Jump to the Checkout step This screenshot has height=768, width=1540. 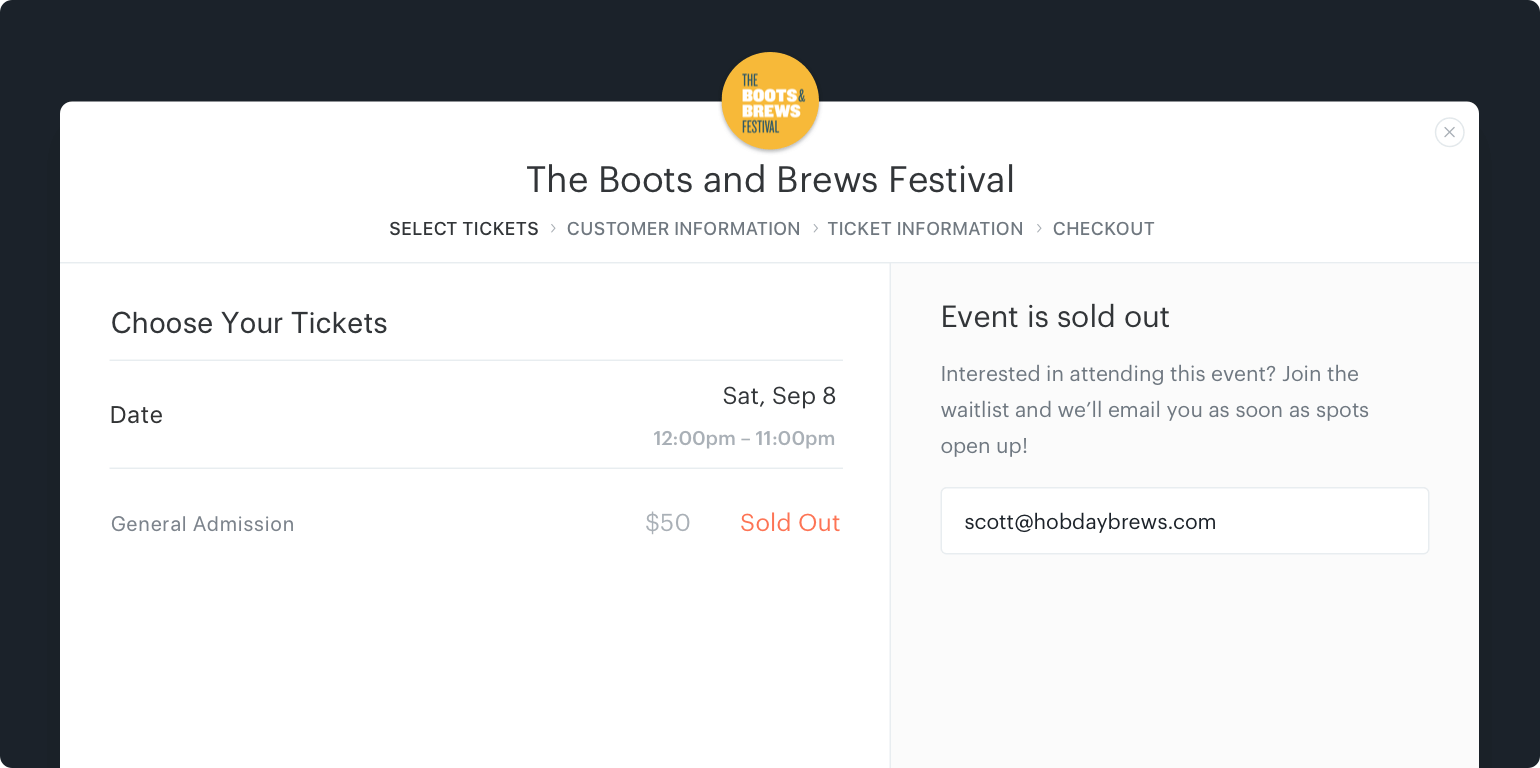[1103, 229]
